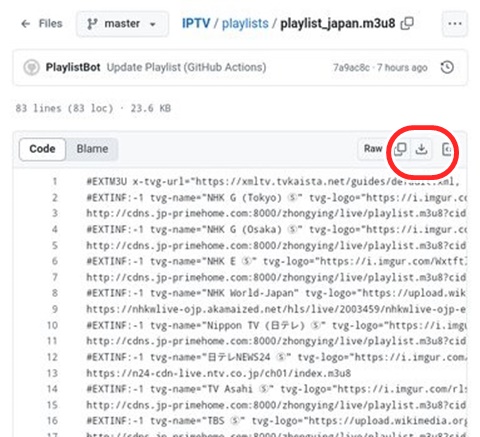Open the three-dot more options menu
The height and width of the screenshot is (437, 480).
[x=455, y=24]
